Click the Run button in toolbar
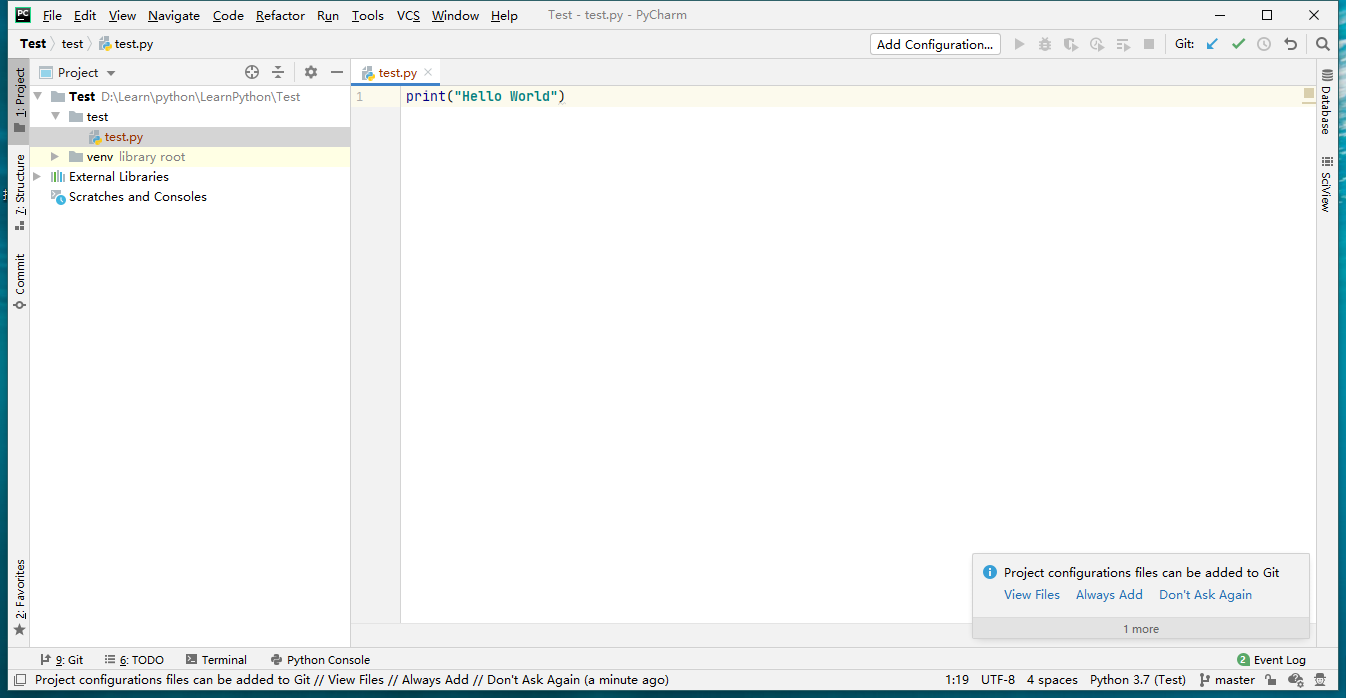The image size is (1346, 698). (1020, 44)
